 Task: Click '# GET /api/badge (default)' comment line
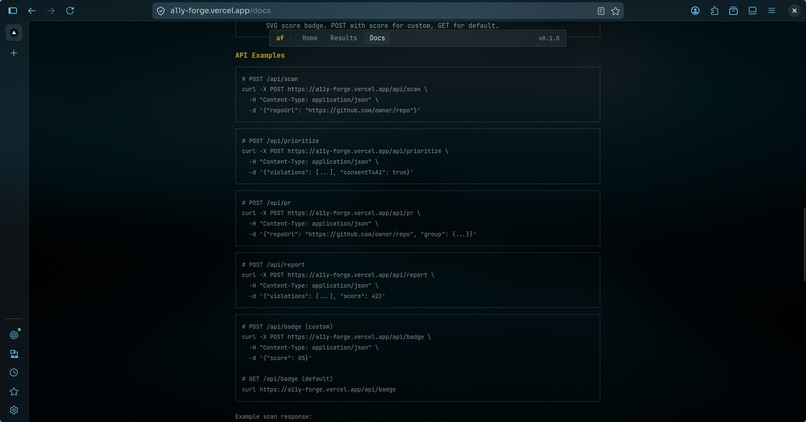point(287,379)
